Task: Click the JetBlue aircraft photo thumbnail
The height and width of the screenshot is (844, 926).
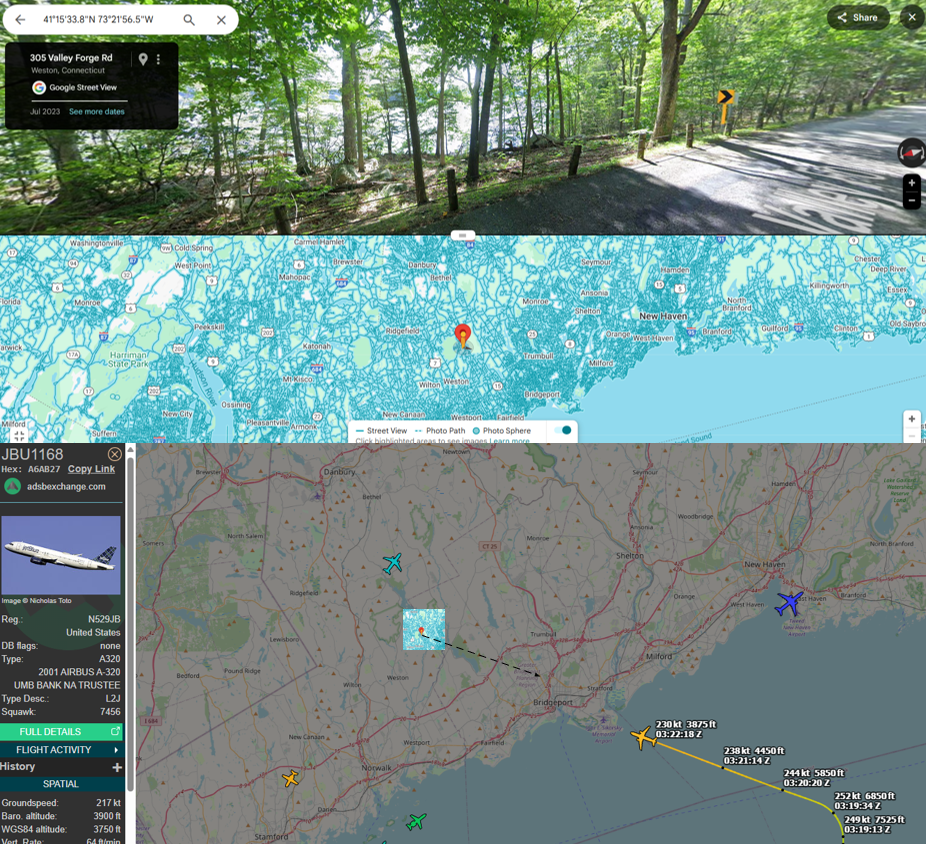Action: pyautogui.click(x=61, y=556)
